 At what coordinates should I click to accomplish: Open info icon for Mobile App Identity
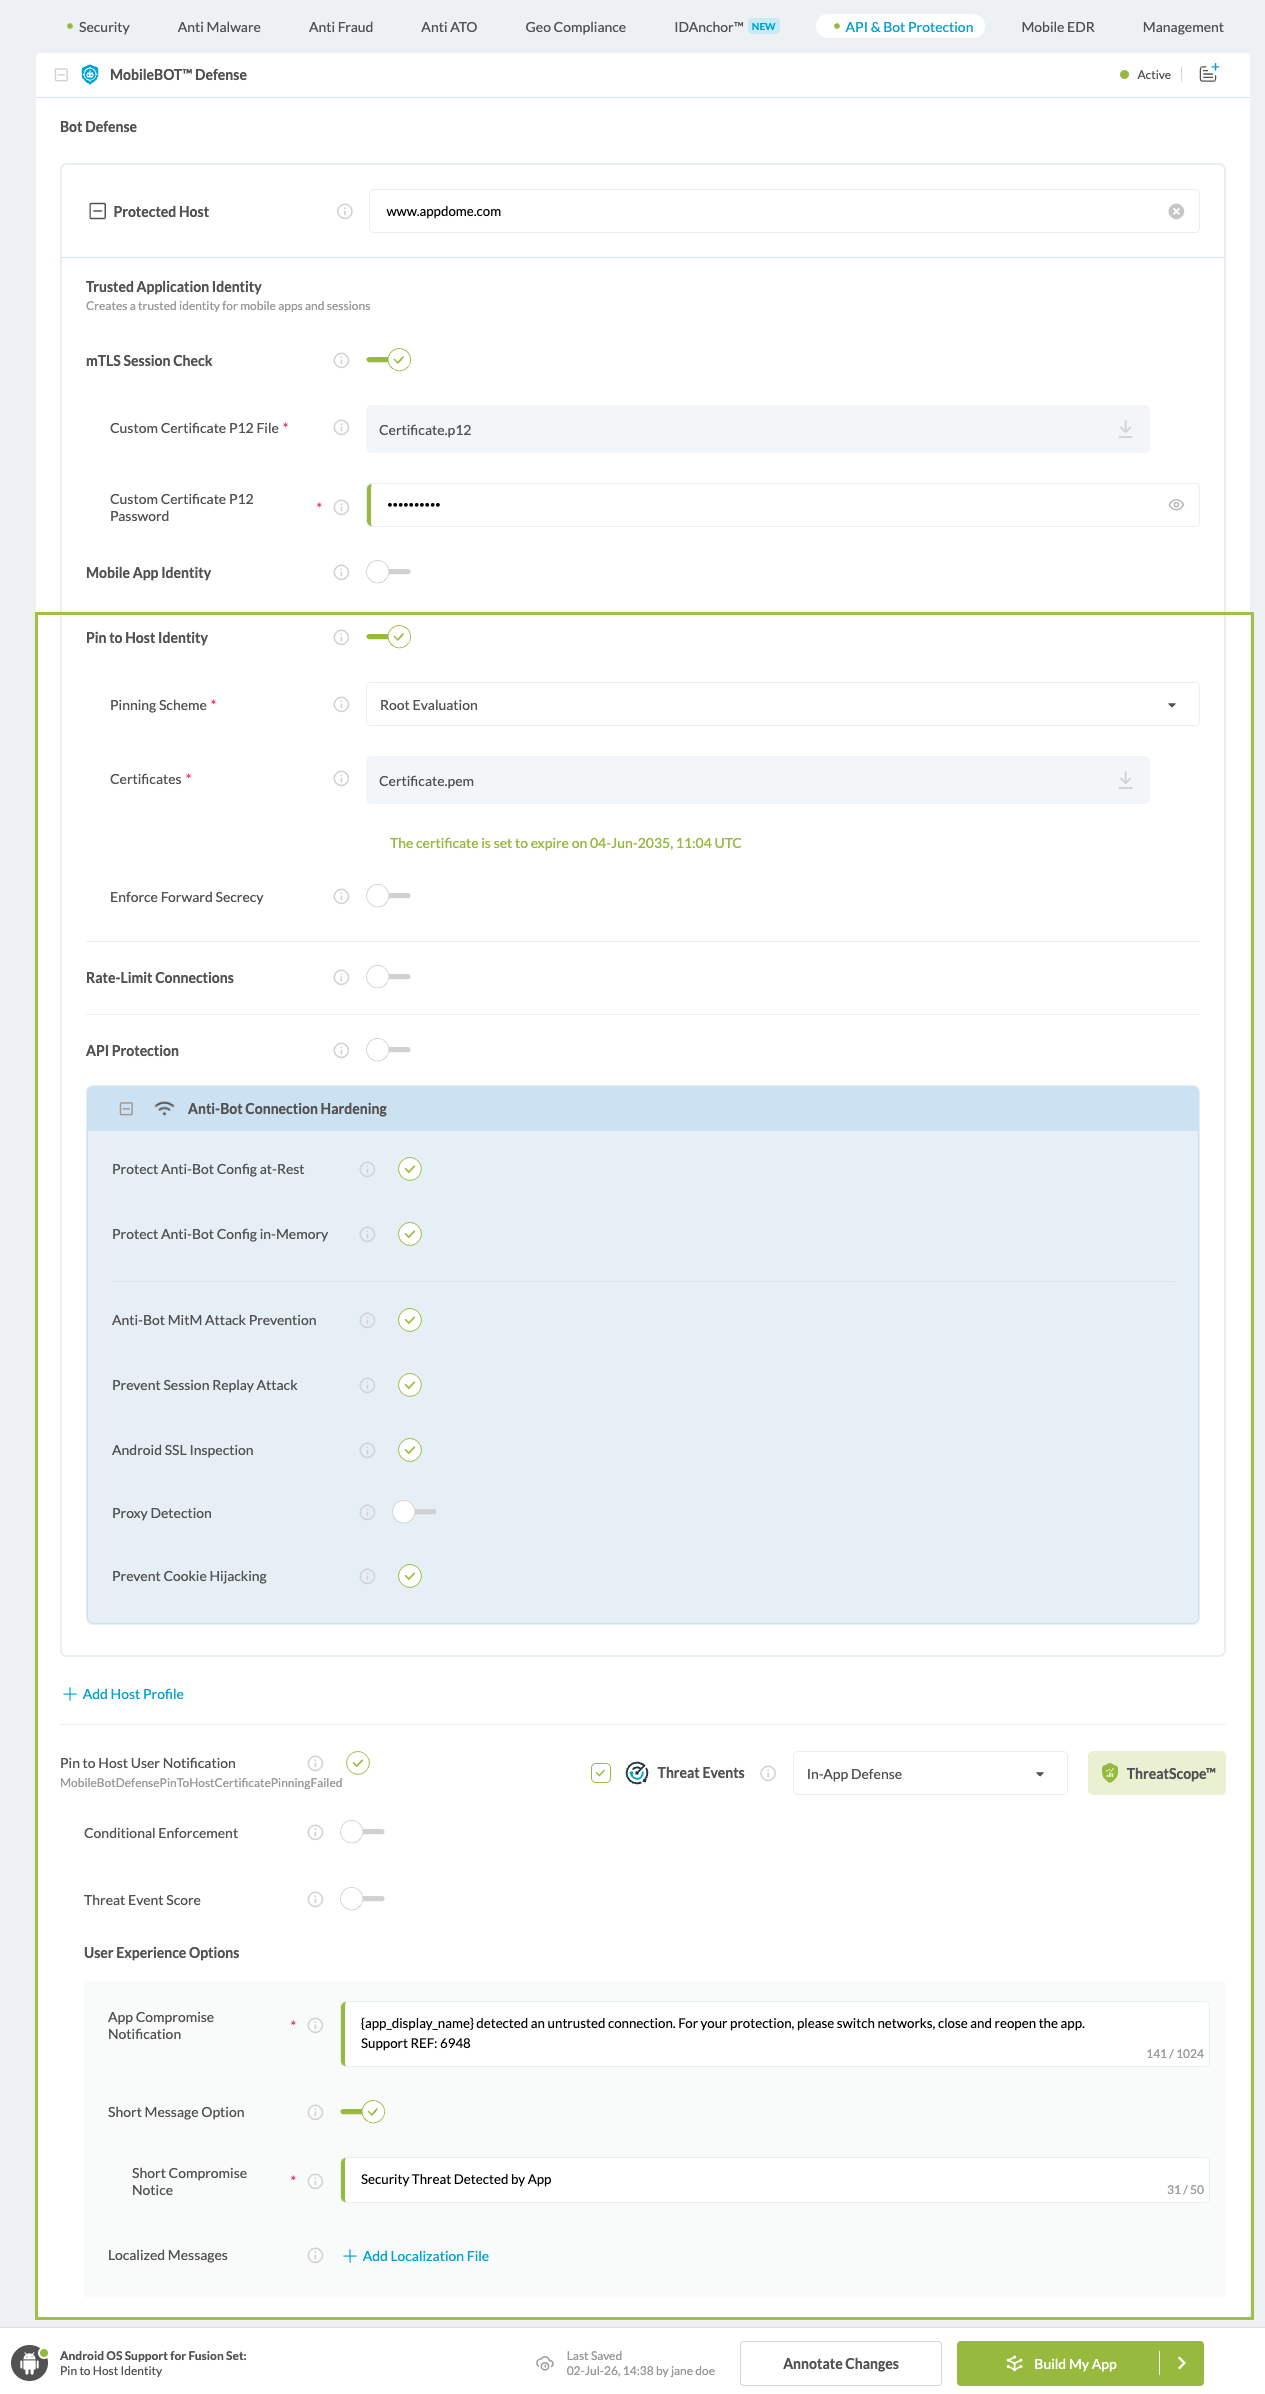[x=341, y=572]
